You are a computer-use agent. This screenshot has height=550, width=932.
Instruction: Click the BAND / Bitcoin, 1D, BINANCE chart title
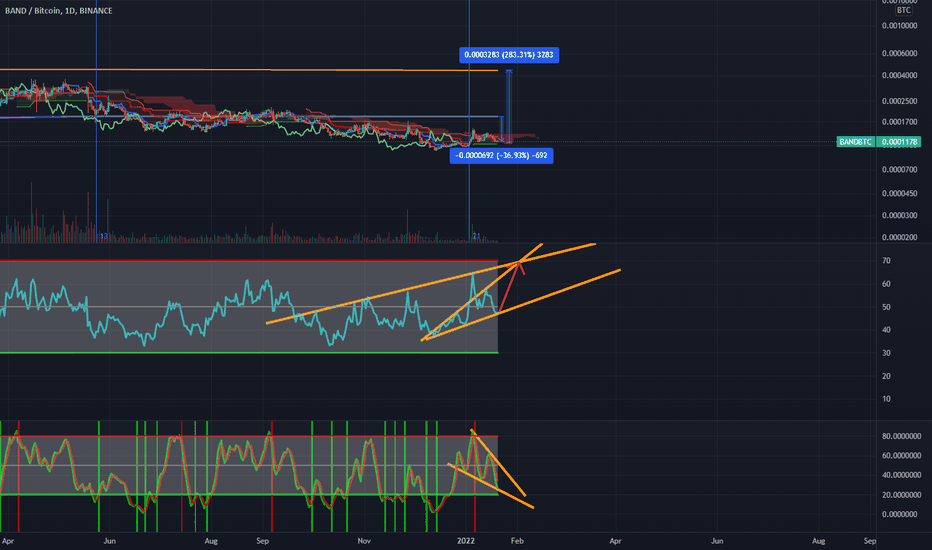(58, 11)
